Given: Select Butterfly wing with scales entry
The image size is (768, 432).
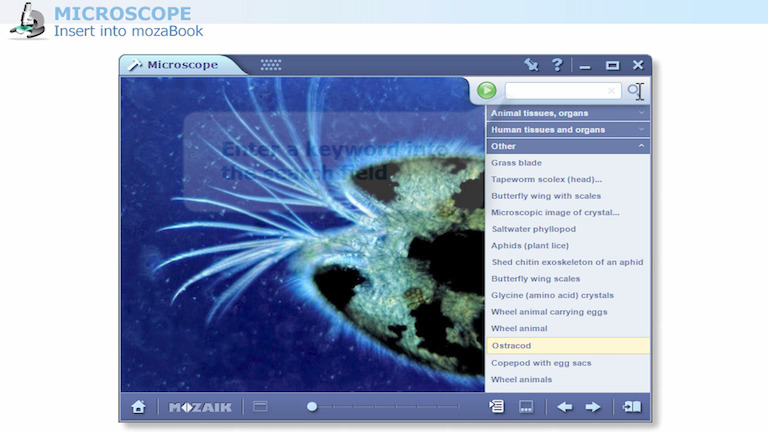Looking at the screenshot, I should pos(546,196).
